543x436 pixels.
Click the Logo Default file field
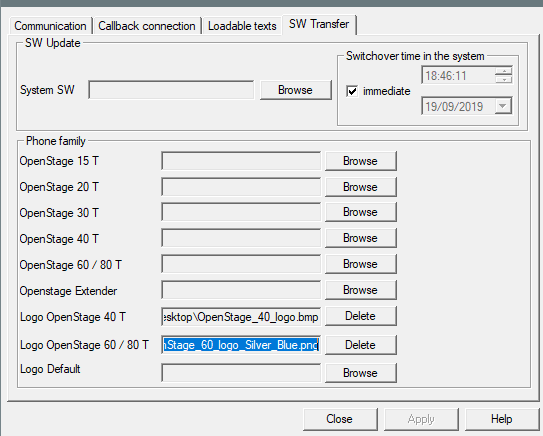click(241, 373)
